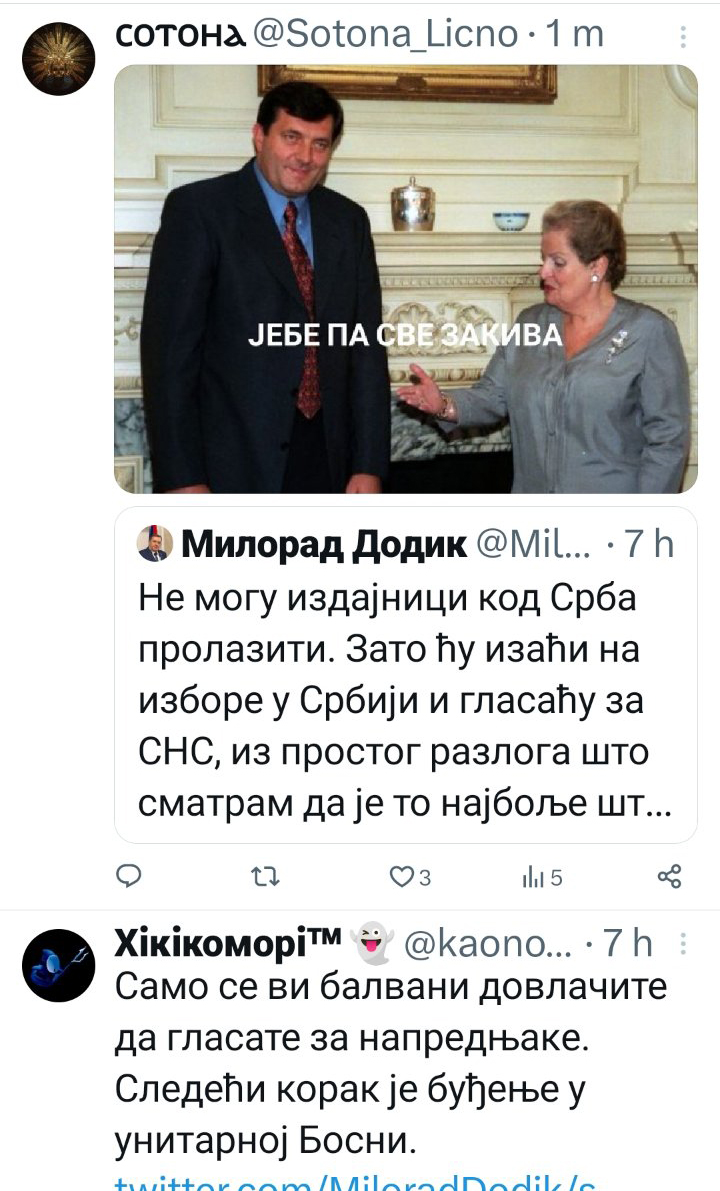Open the @kaono... handle
This screenshot has width=720, height=1191.
click(x=488, y=944)
